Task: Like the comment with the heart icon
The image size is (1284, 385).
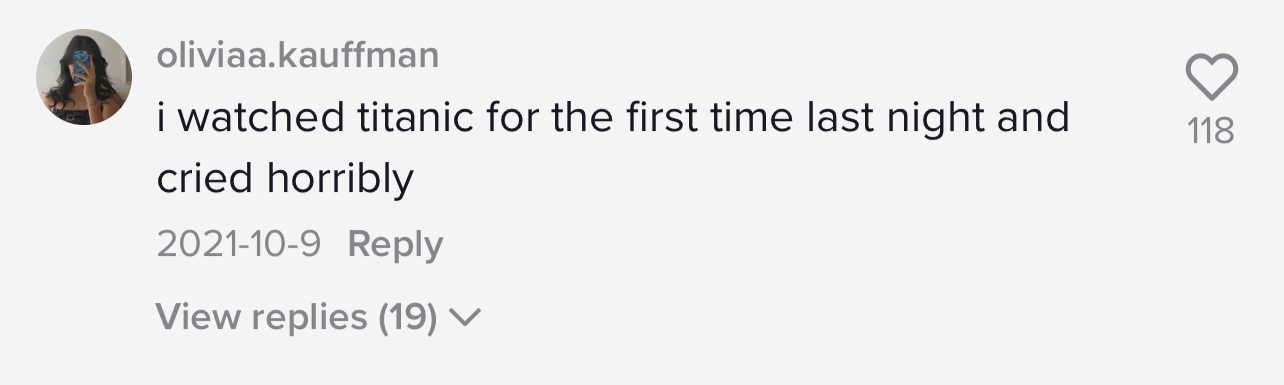Action: click(1211, 77)
